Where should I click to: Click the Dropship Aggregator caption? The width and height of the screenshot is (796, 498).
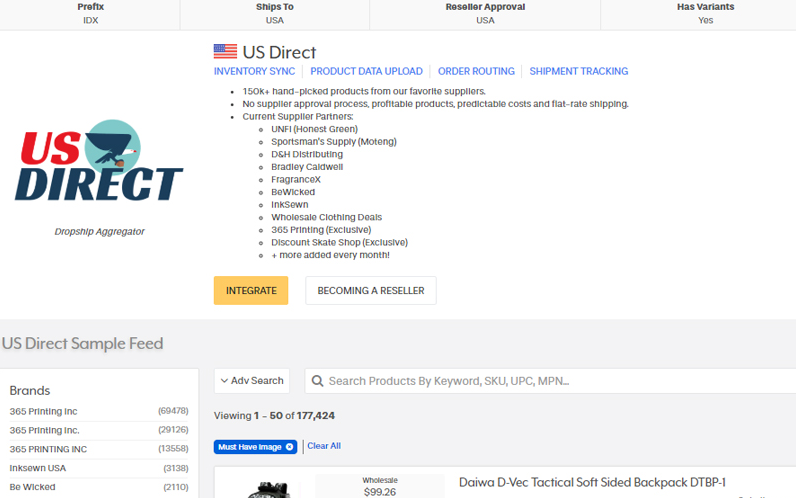coord(100,231)
